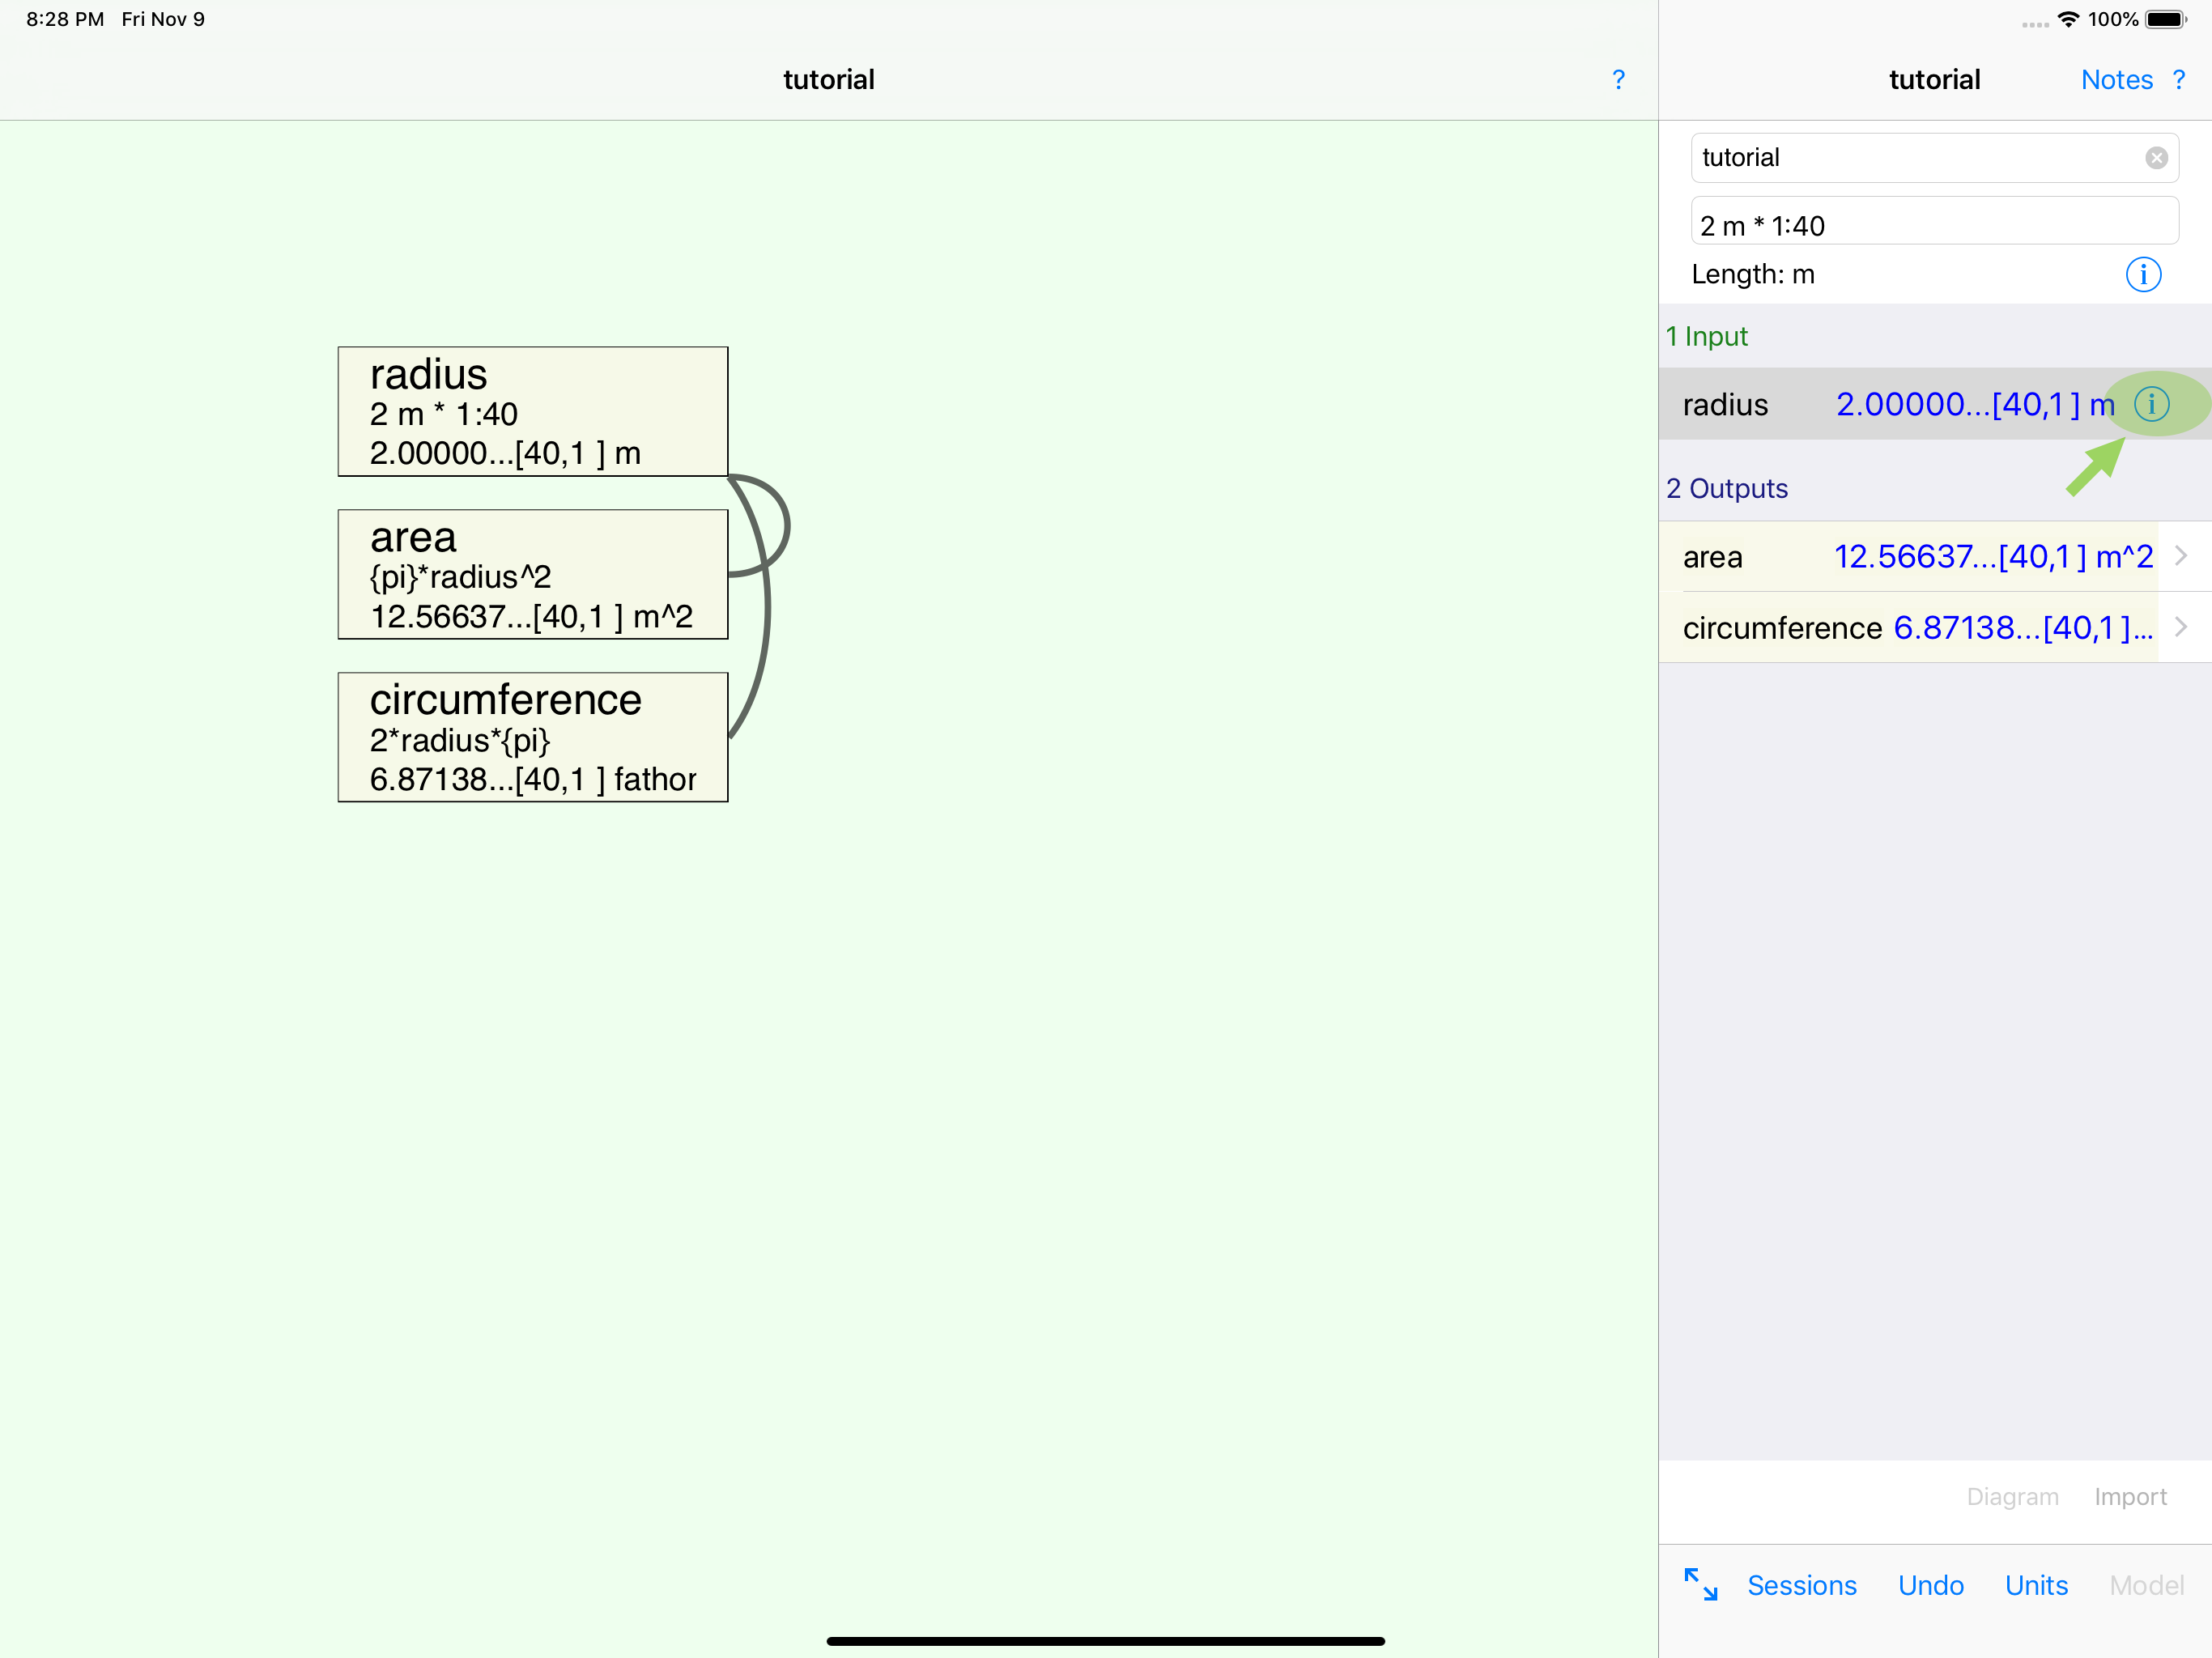Image resolution: width=2212 pixels, height=1658 pixels.
Task: Tap the Length unit info icon
Action: [x=2143, y=274]
